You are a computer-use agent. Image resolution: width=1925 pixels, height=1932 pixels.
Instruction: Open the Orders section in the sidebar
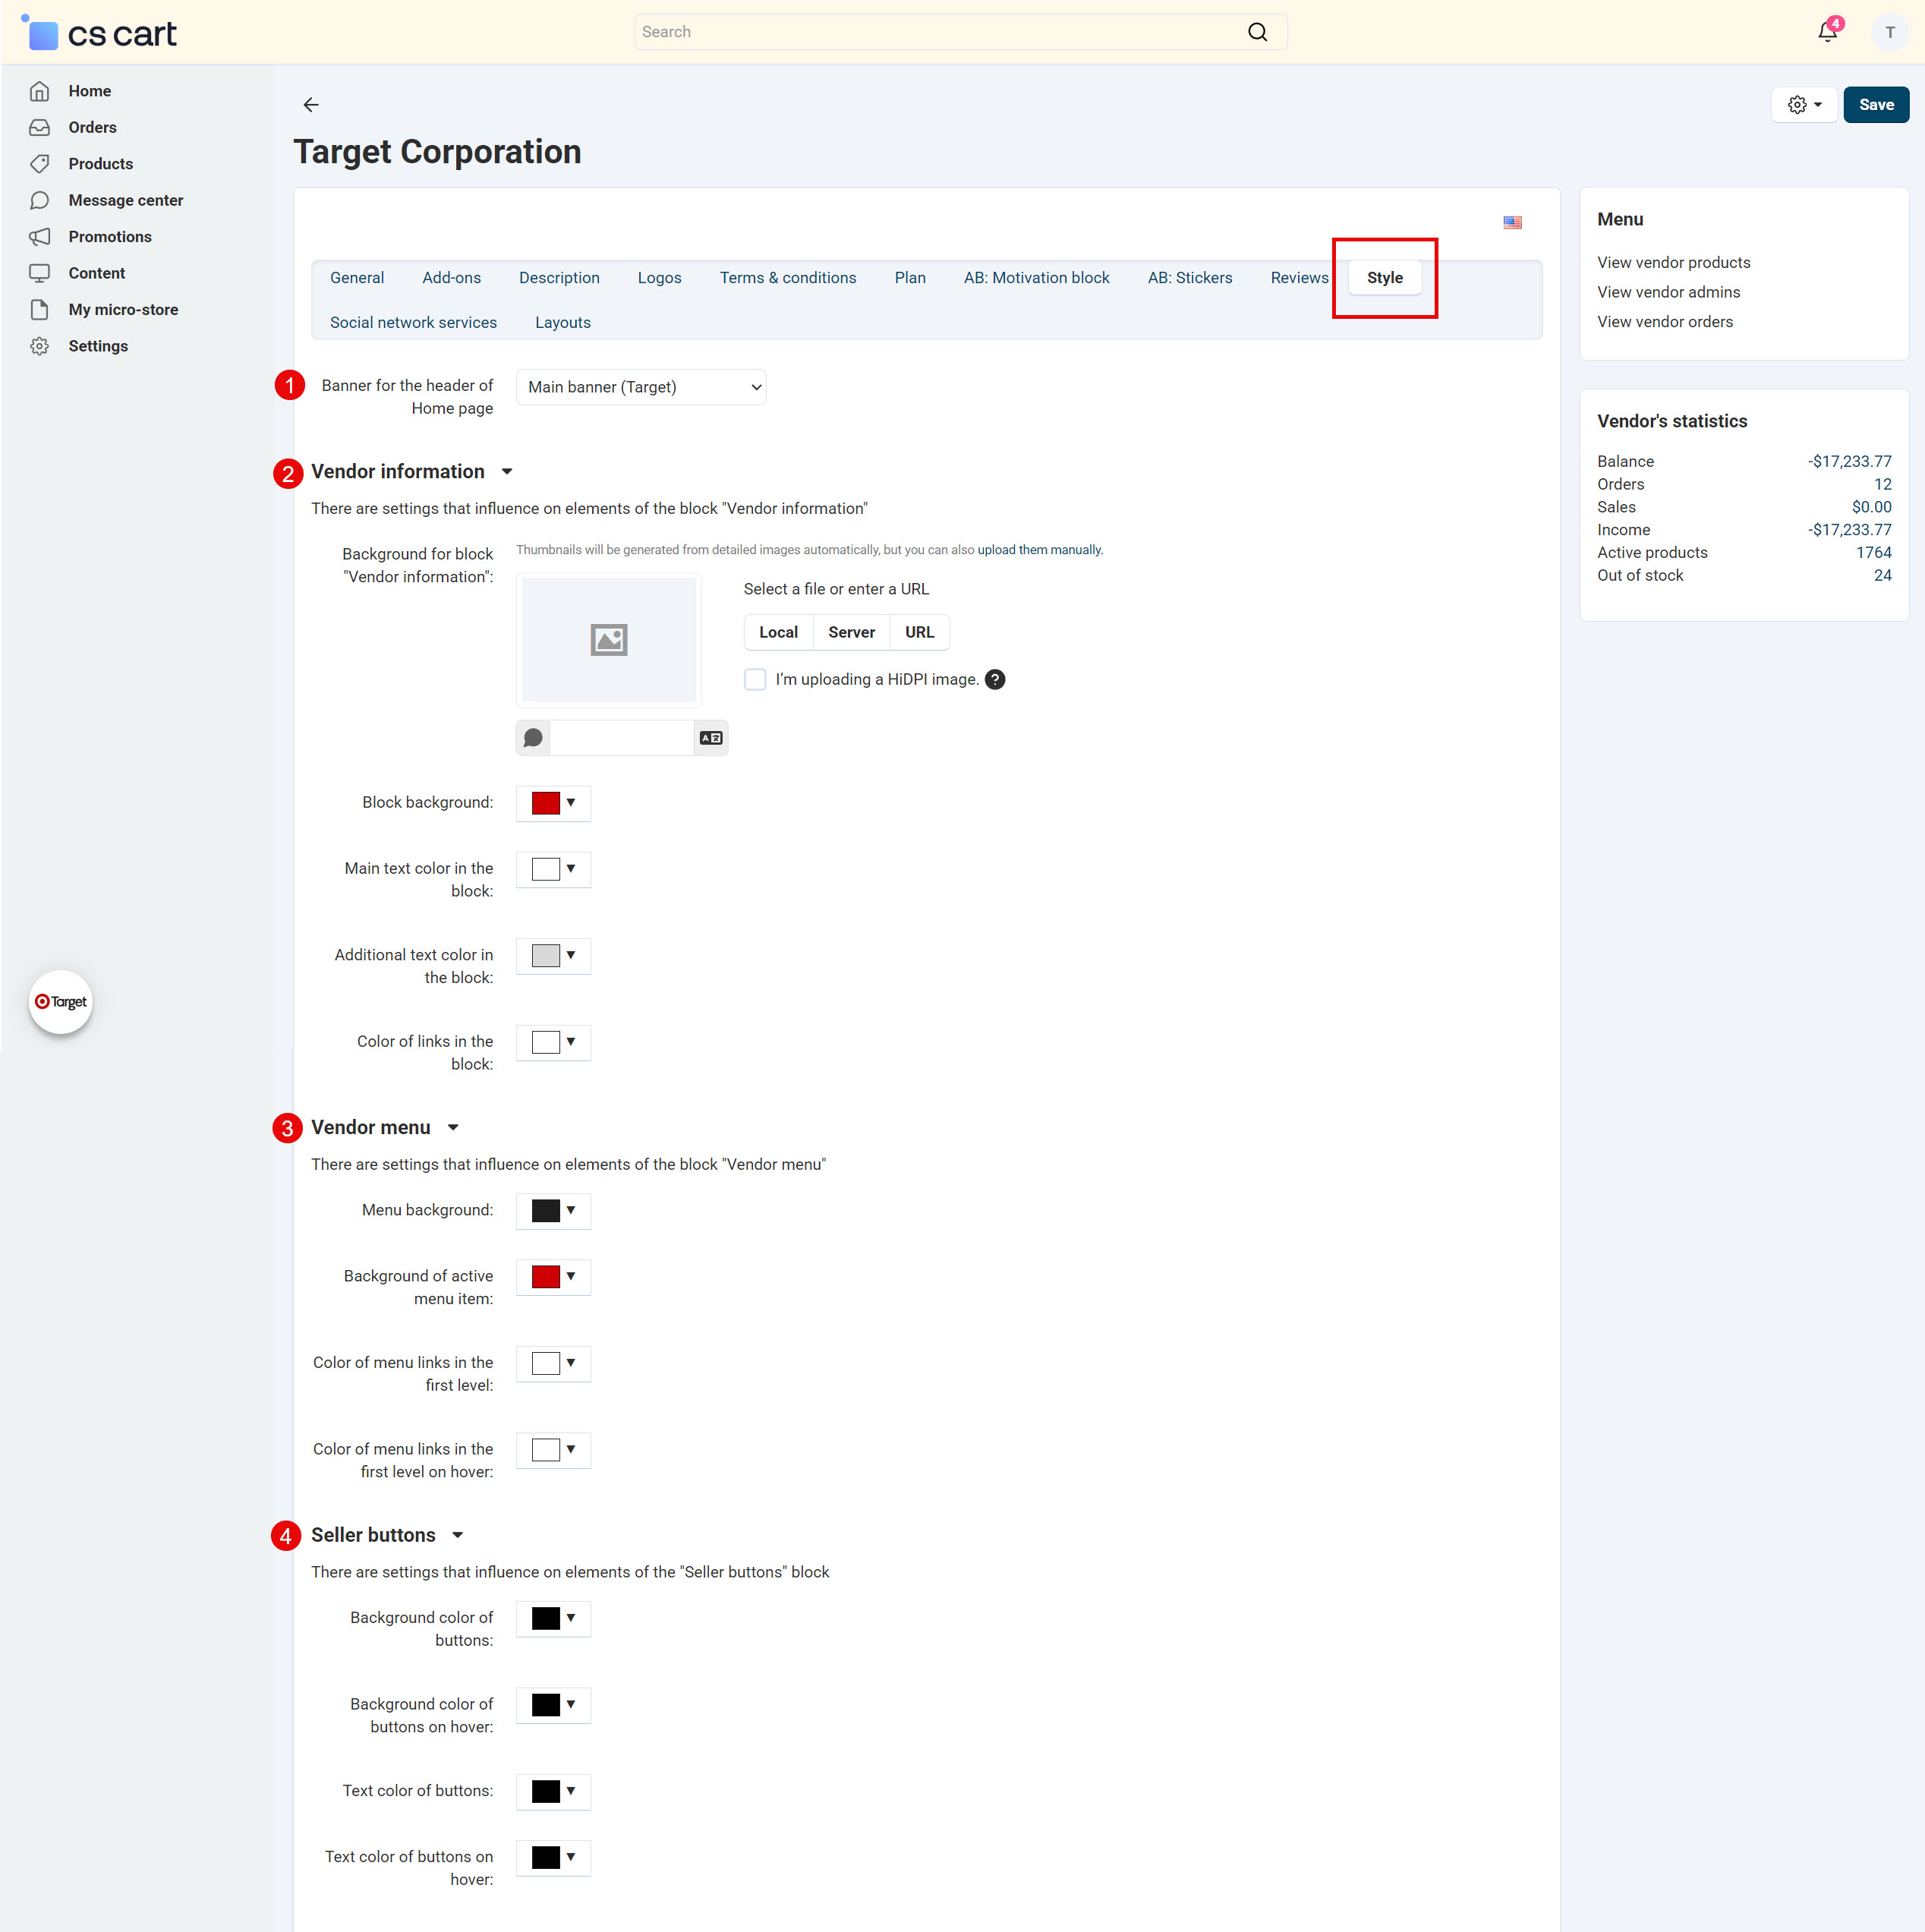pos(91,127)
